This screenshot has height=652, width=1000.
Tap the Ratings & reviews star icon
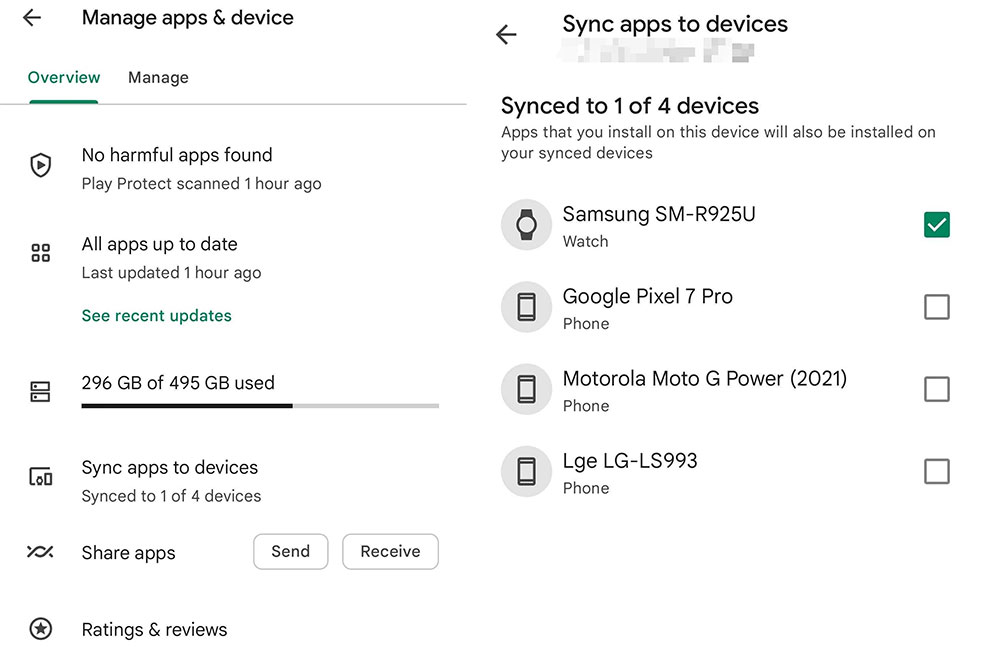(40, 630)
